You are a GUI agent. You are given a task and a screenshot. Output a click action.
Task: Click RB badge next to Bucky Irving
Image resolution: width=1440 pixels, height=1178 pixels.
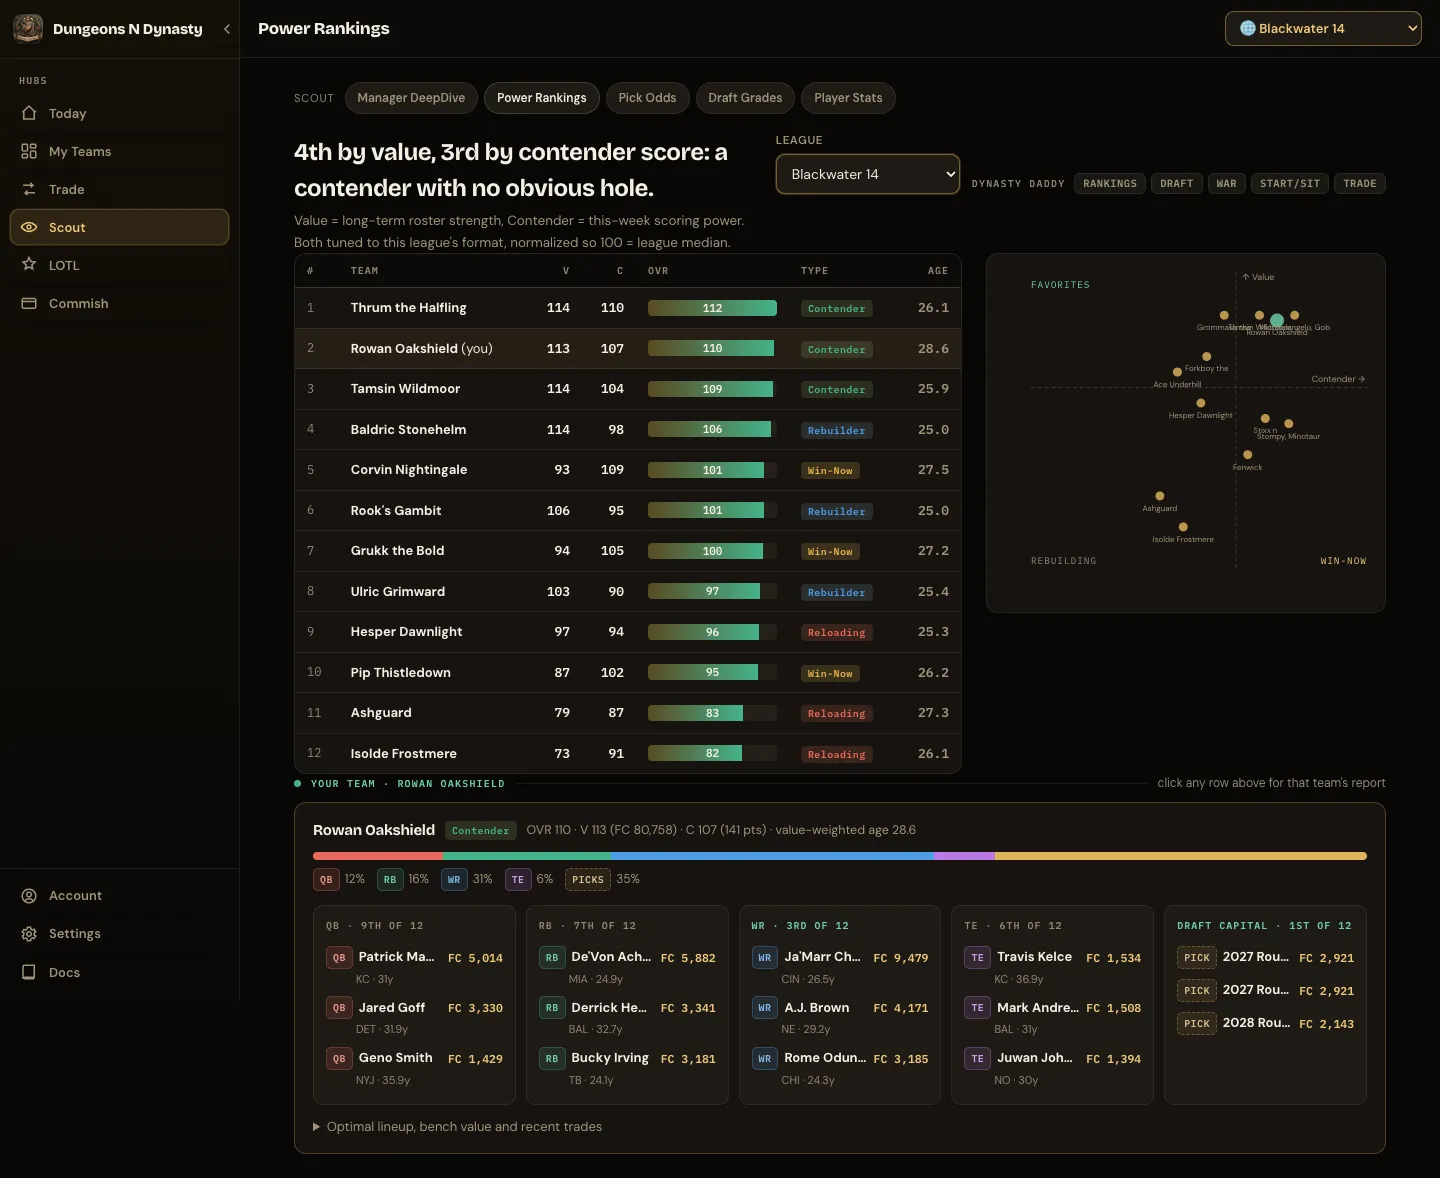(x=552, y=1058)
